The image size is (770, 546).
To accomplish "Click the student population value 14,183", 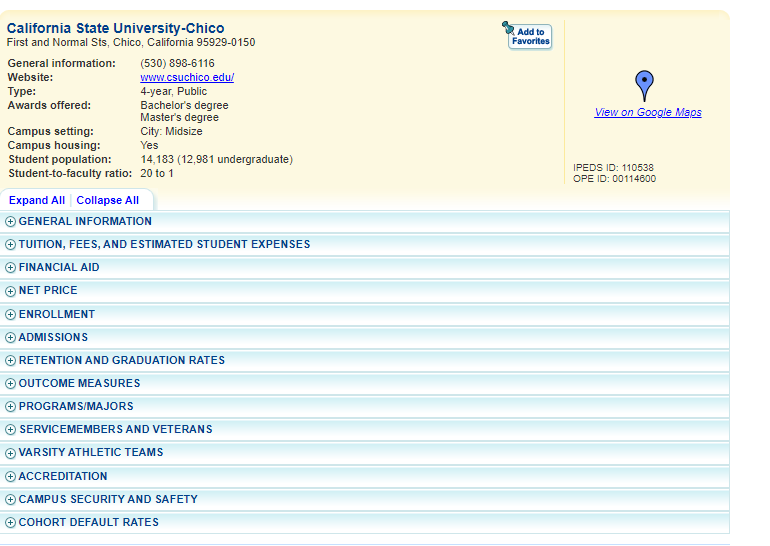I will [x=157, y=160].
